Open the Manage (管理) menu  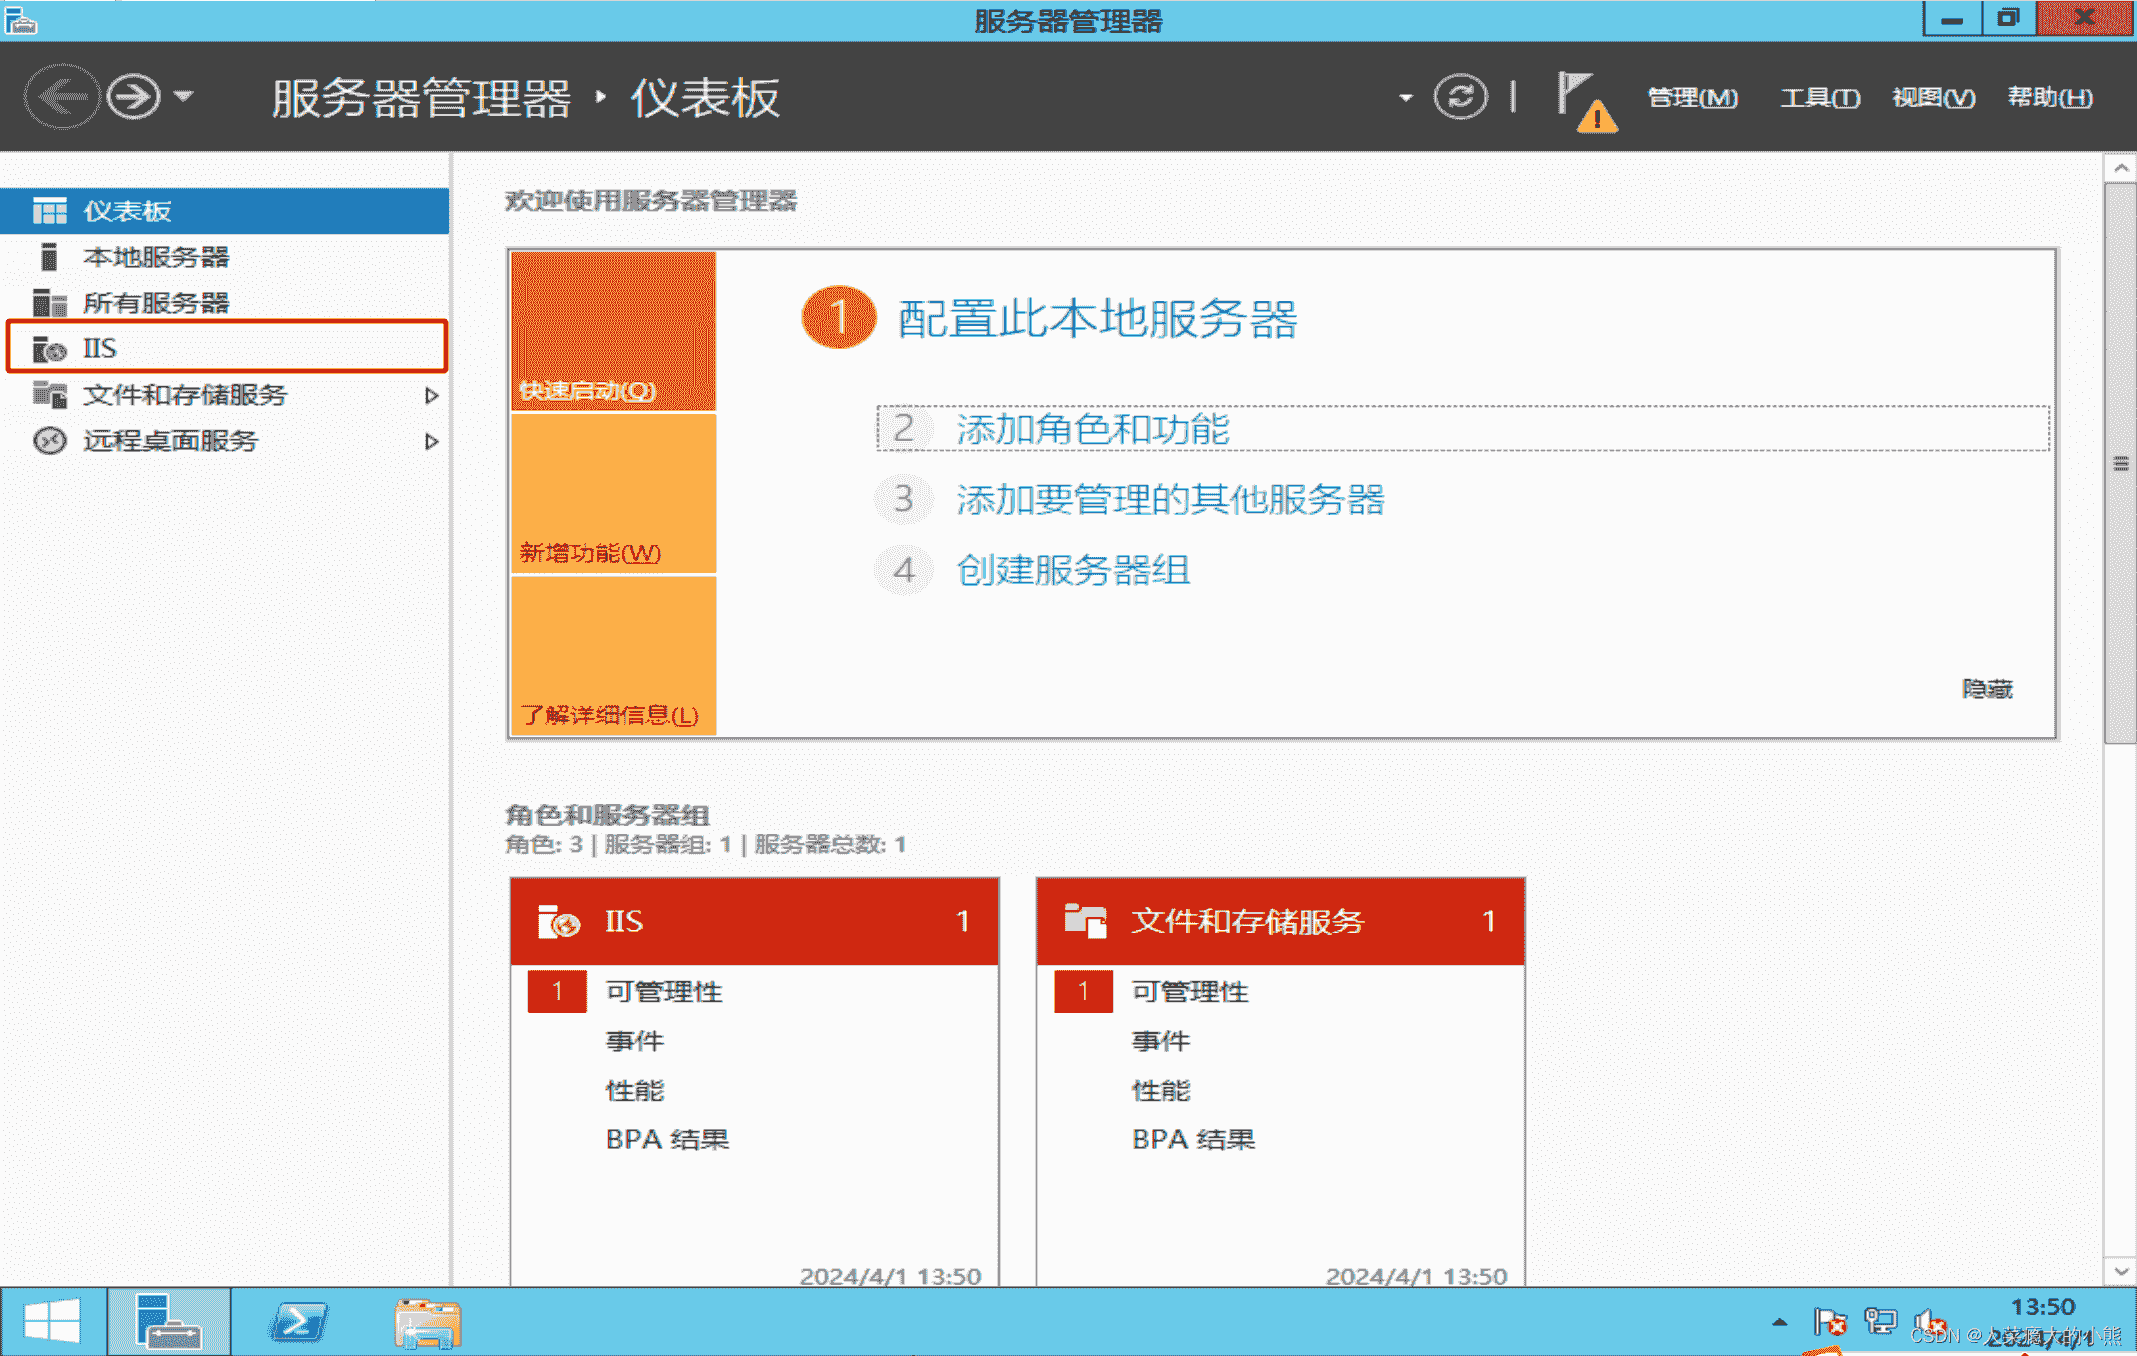pos(1692,98)
